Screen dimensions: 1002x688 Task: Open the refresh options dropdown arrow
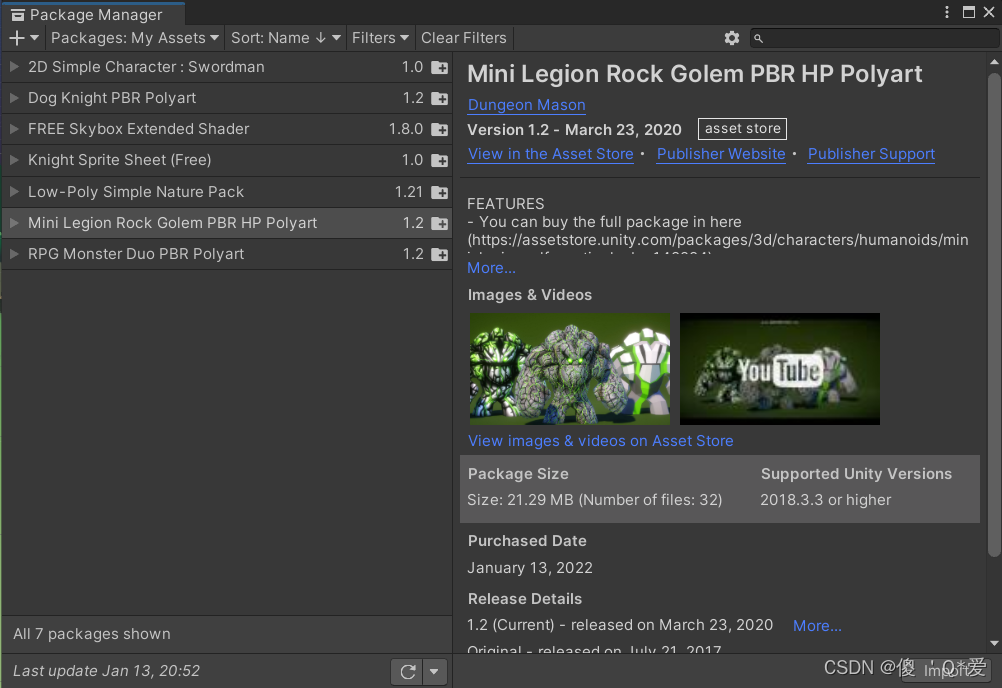pos(434,671)
